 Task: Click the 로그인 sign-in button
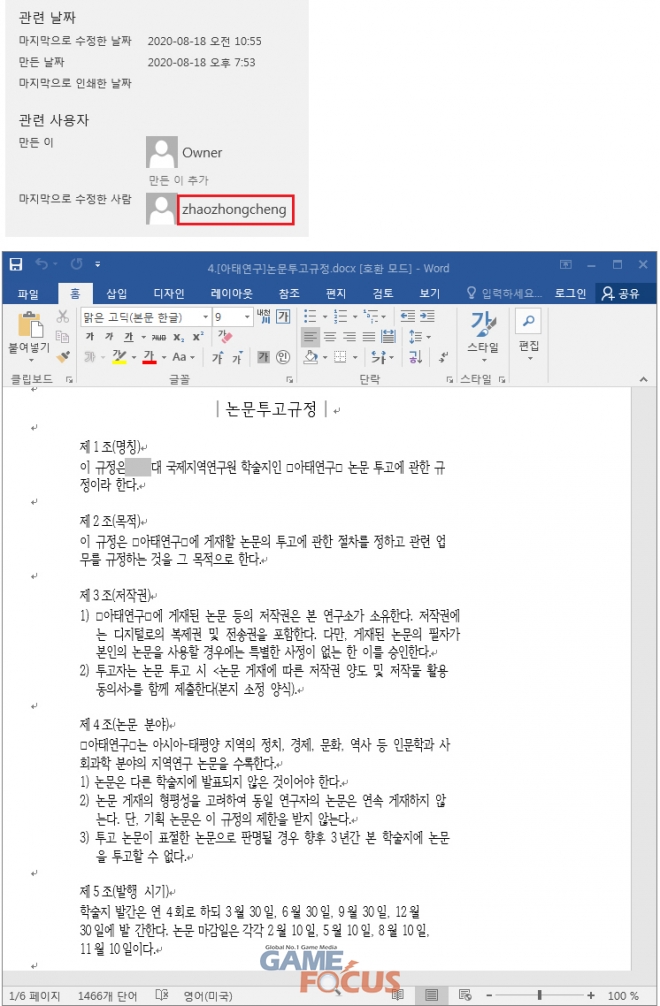(x=570, y=294)
